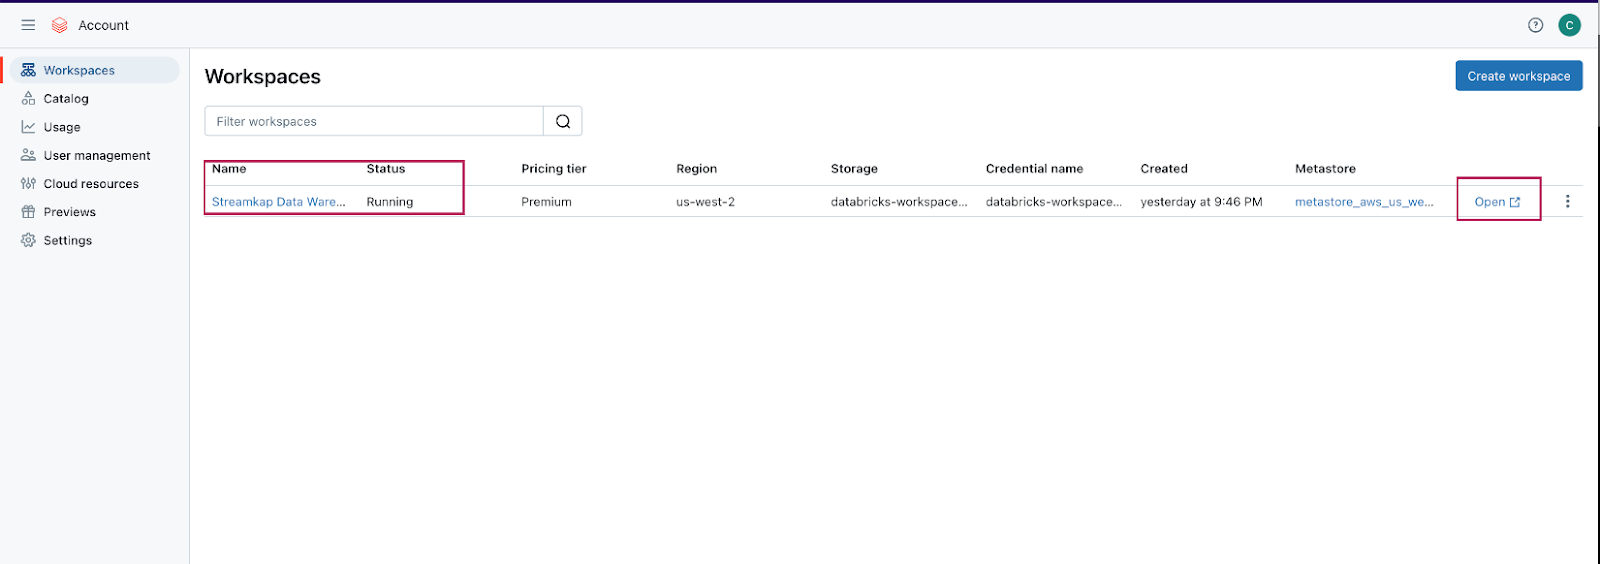Click the databricks-workspace... Credential name cell
The width and height of the screenshot is (1600, 564).
pyautogui.click(x=1054, y=201)
